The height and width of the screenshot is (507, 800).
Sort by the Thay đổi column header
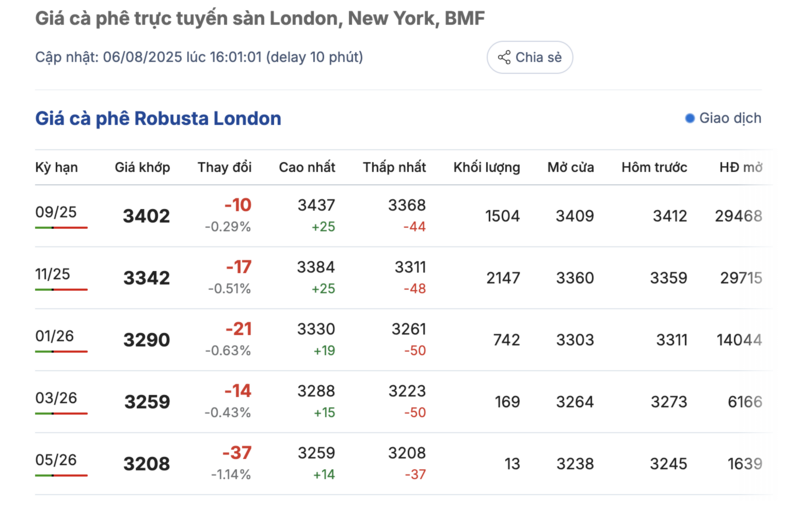coord(224,167)
